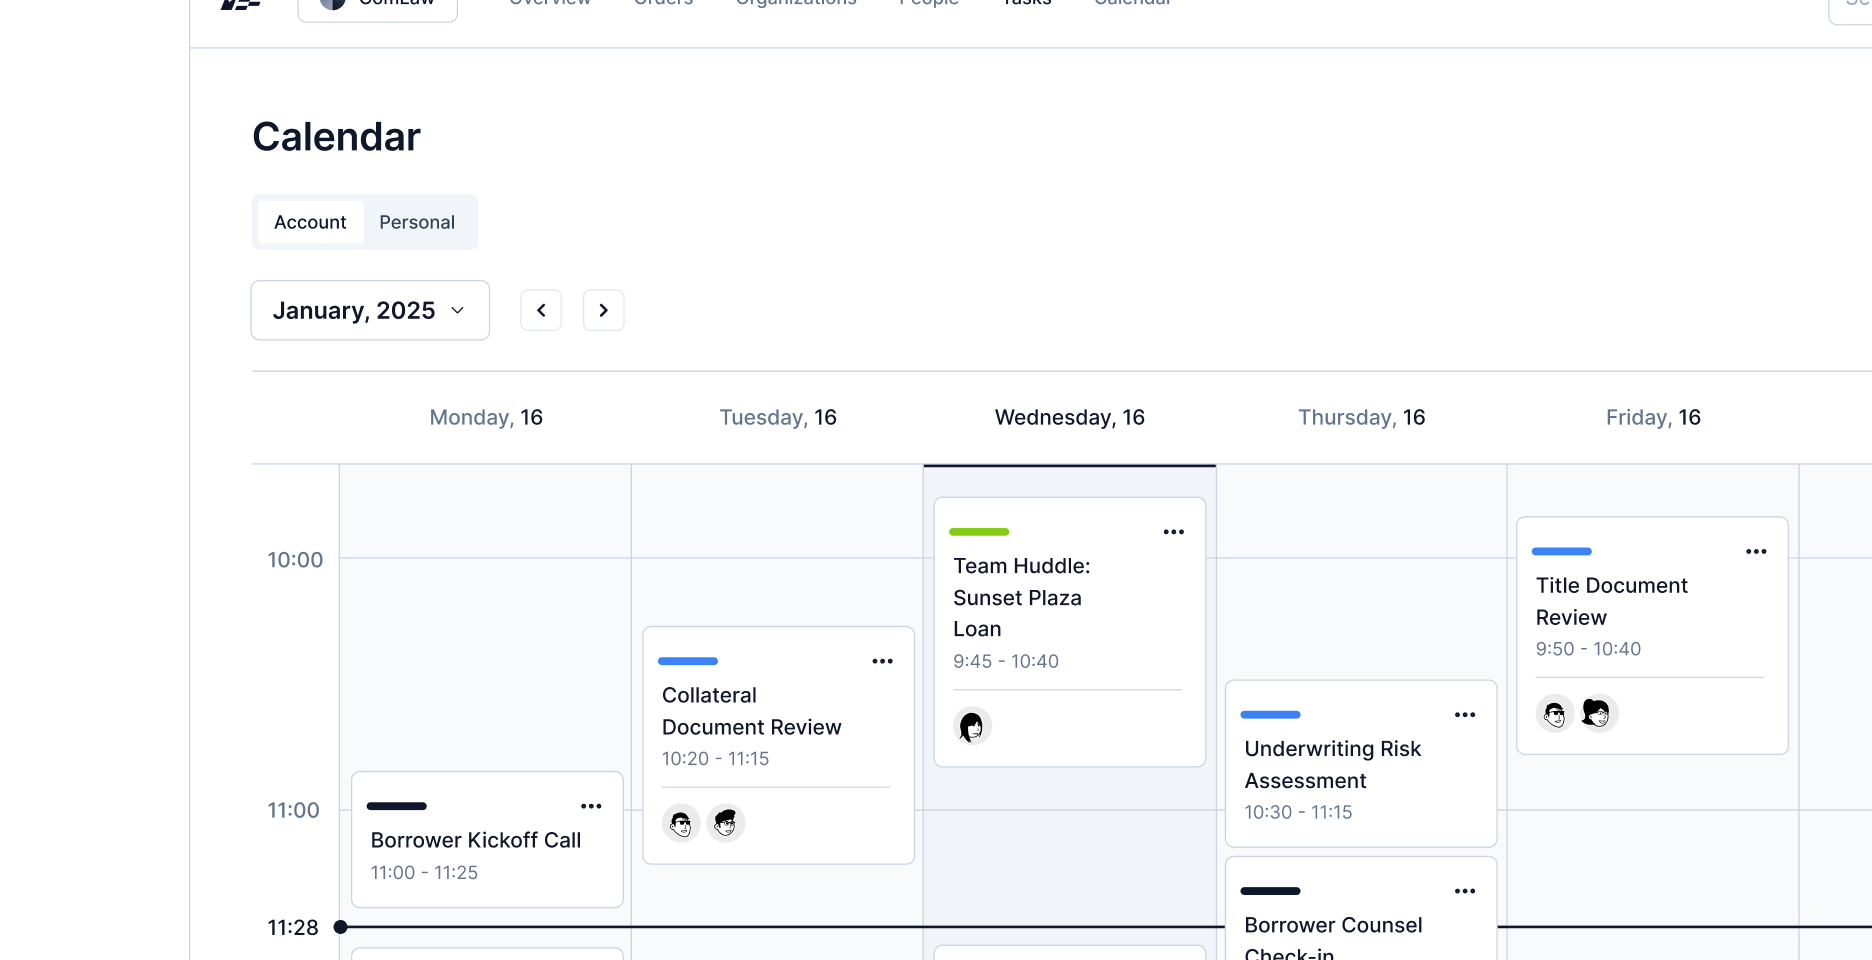Go to next week with right arrow
The image size is (1872, 960).
coord(603,310)
